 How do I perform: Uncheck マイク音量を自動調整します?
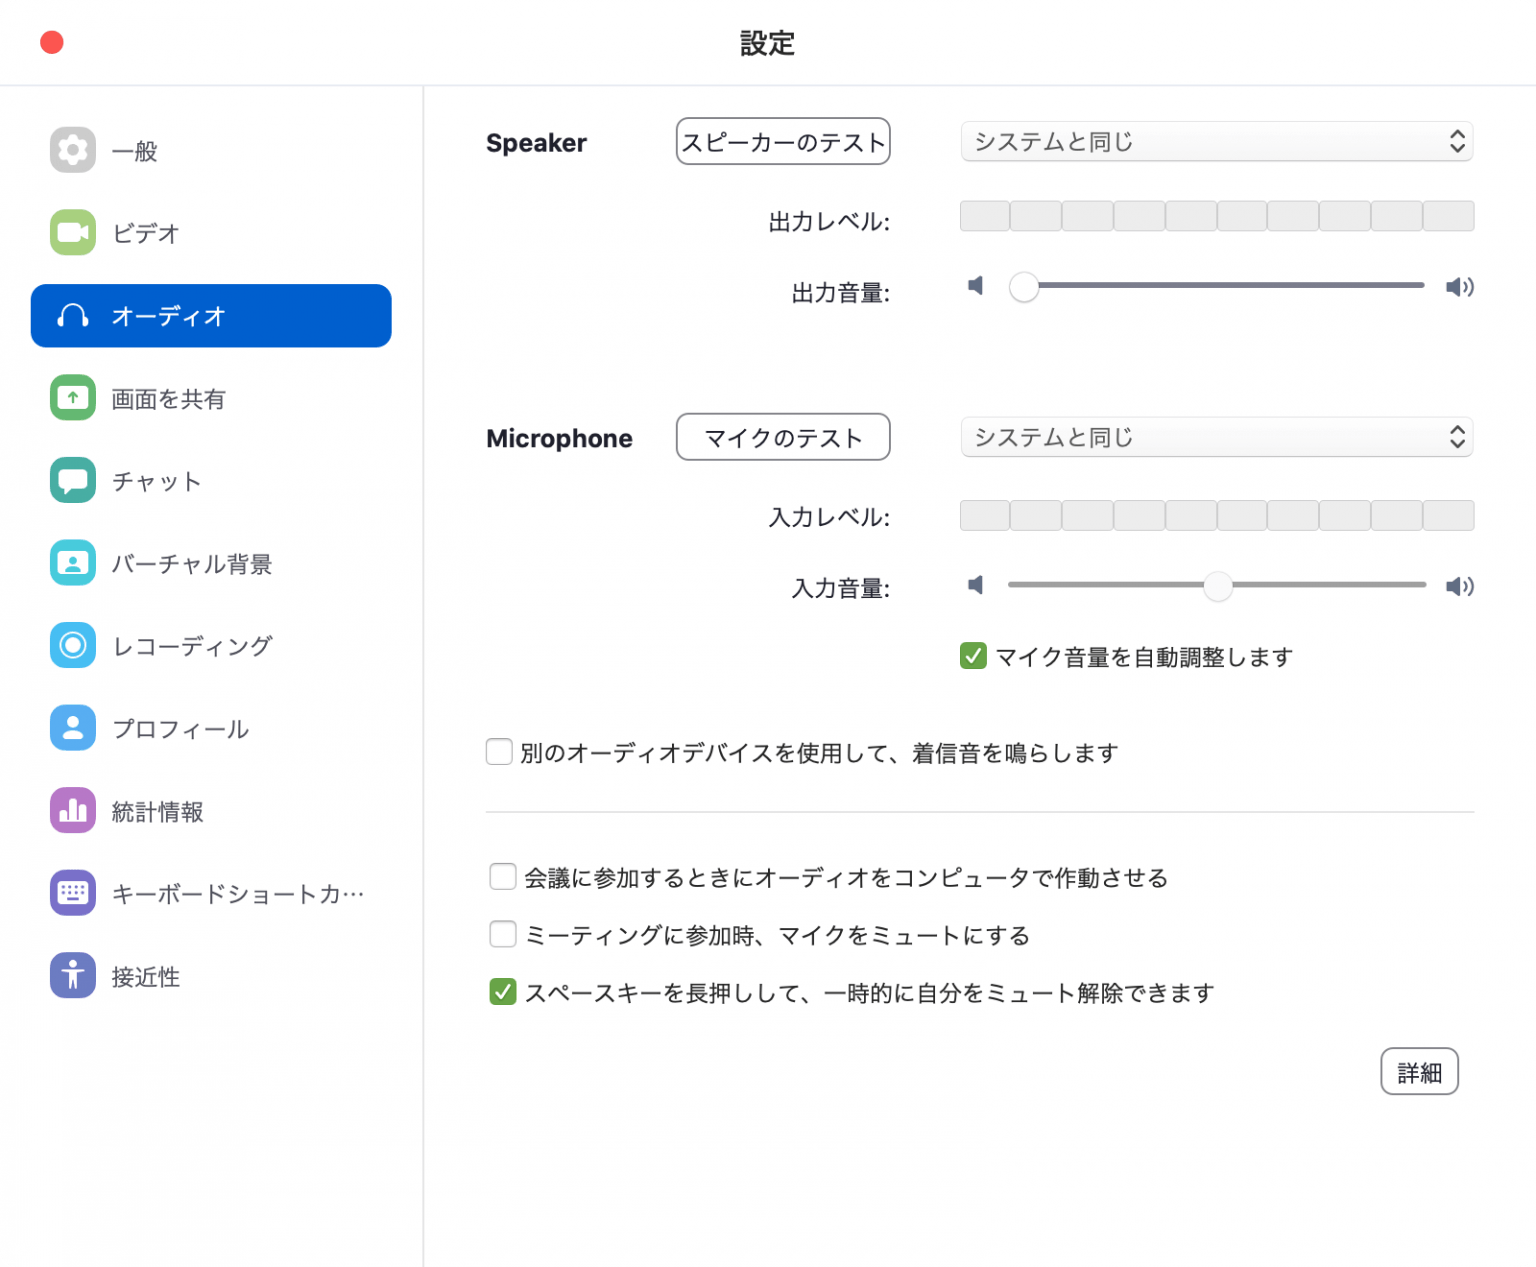pos(972,656)
